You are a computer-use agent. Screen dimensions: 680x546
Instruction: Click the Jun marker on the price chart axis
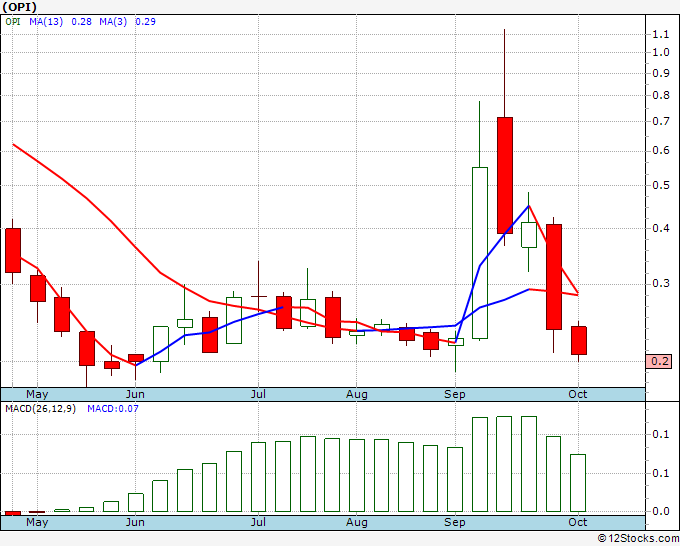tap(135, 394)
